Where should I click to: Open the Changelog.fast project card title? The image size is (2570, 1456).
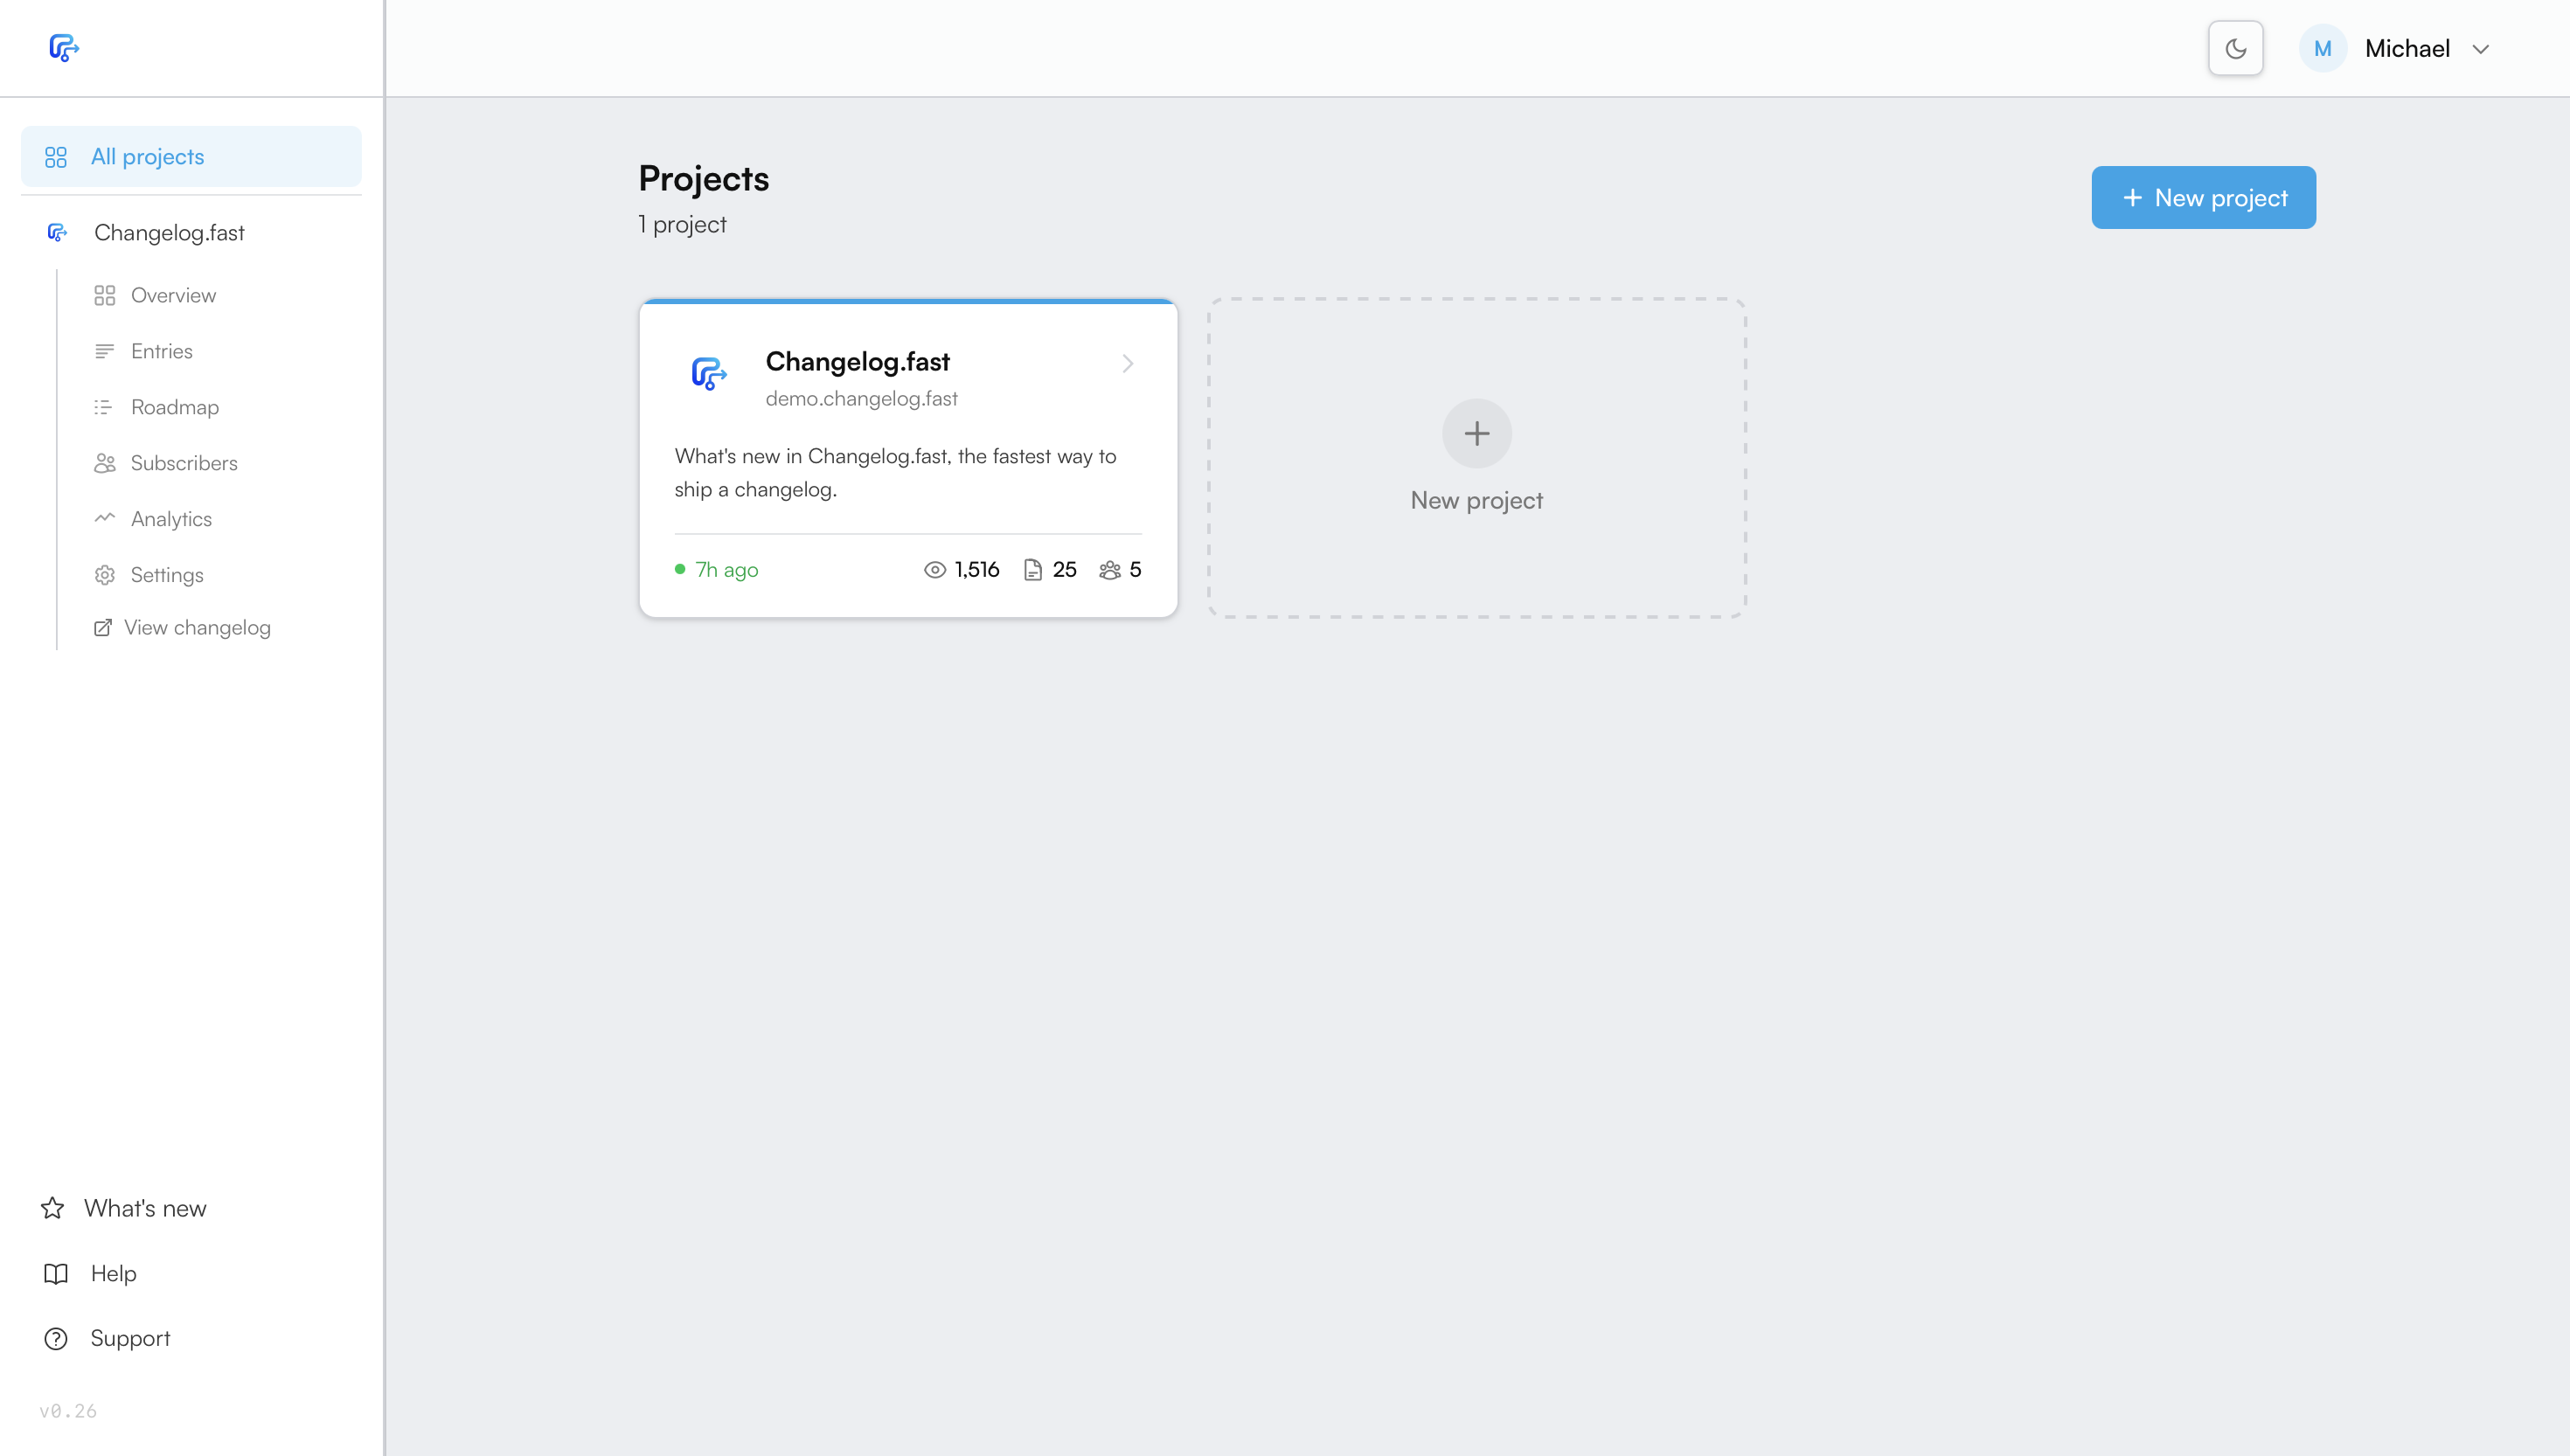[857, 361]
